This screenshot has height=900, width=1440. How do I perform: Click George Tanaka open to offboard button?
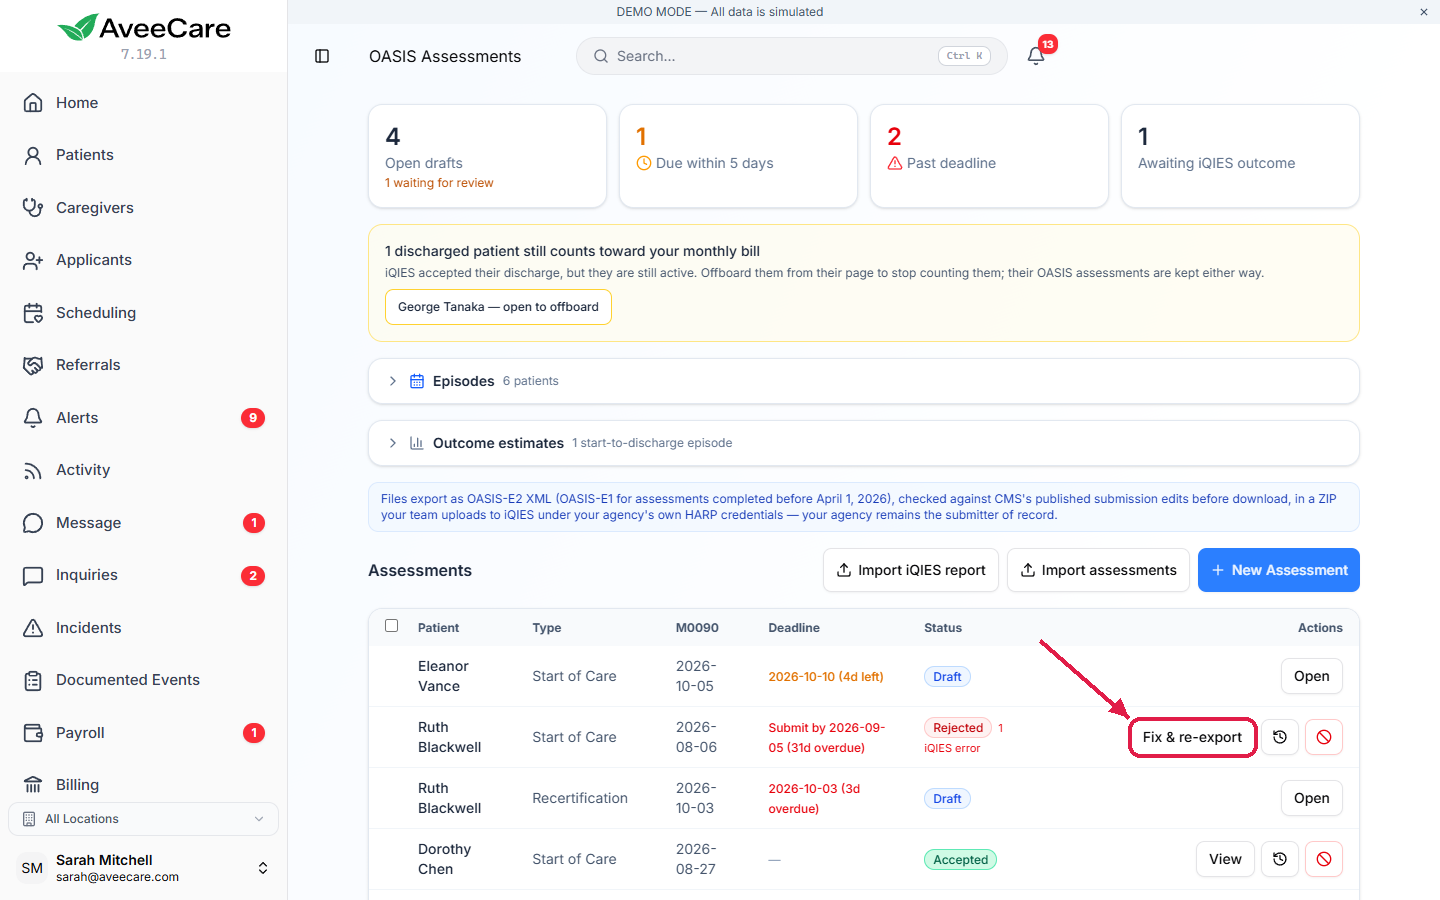coord(498,307)
